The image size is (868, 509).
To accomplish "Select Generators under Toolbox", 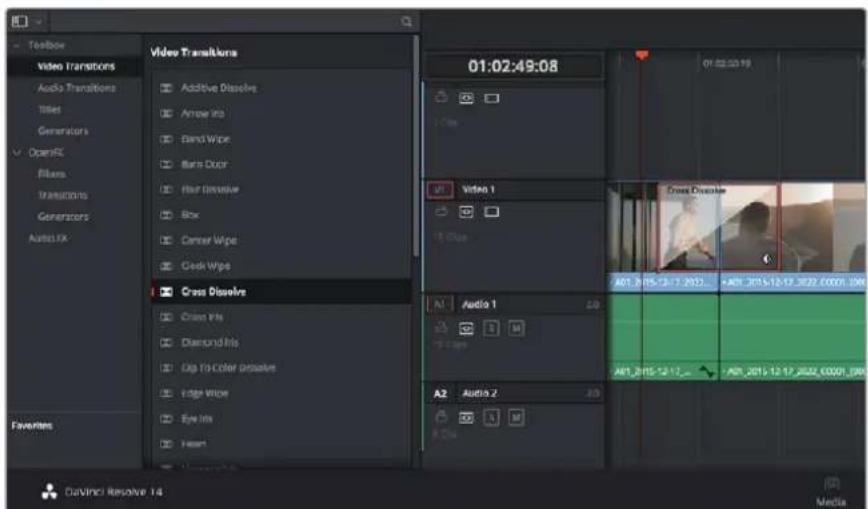I will (x=63, y=131).
